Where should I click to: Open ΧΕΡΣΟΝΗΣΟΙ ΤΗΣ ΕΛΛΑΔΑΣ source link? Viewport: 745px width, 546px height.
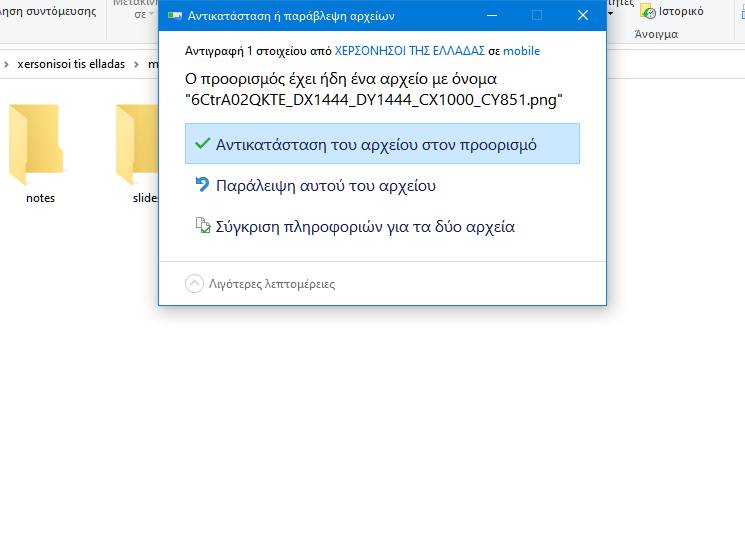410,51
